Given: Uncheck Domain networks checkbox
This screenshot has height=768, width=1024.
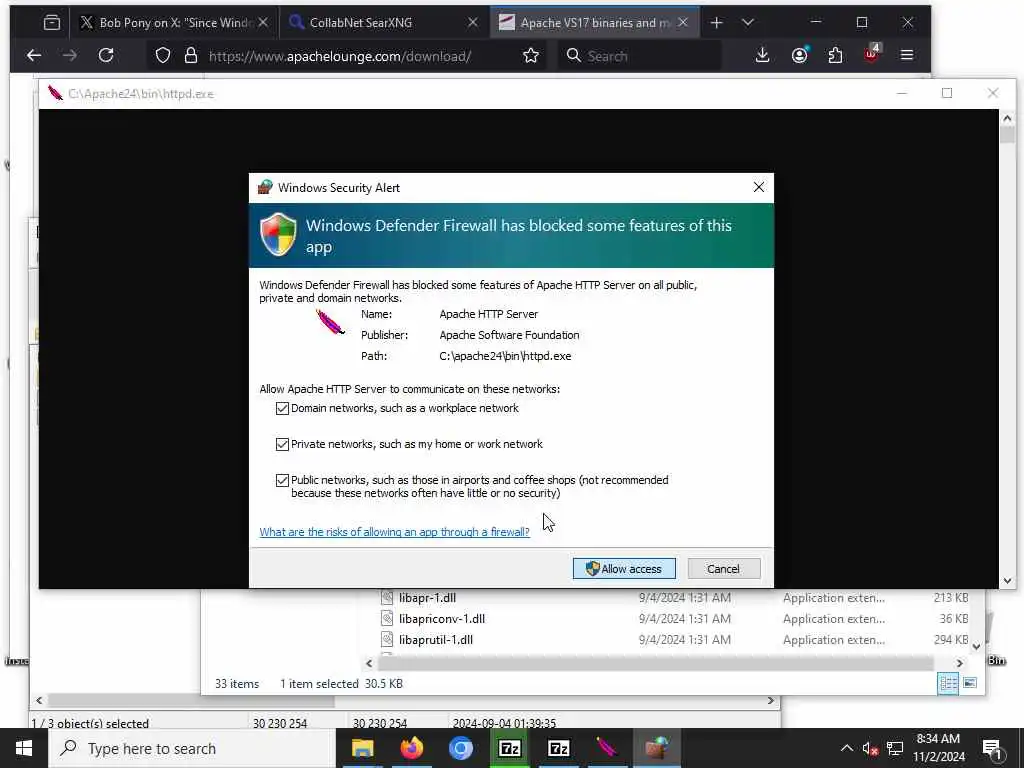Looking at the screenshot, I should tap(282, 409).
